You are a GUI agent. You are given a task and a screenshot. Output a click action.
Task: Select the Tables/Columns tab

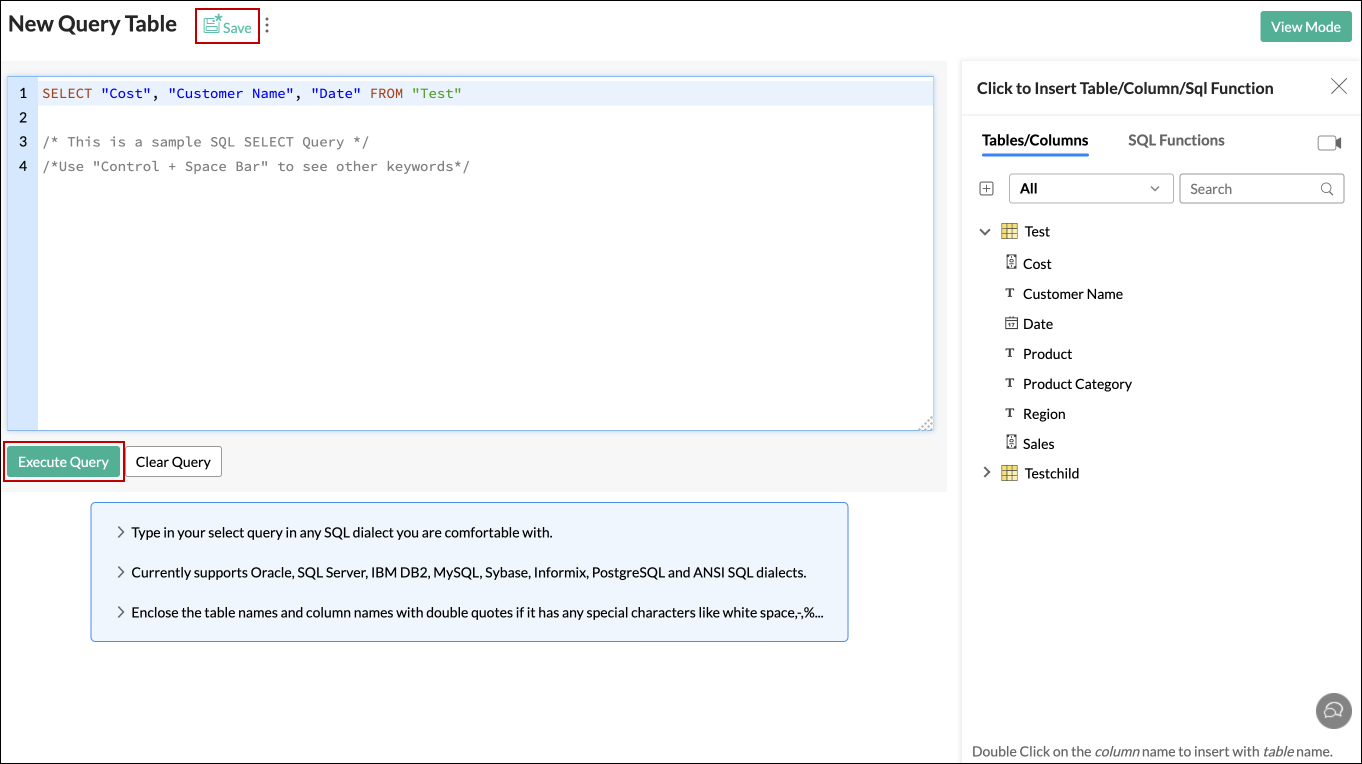point(1035,140)
